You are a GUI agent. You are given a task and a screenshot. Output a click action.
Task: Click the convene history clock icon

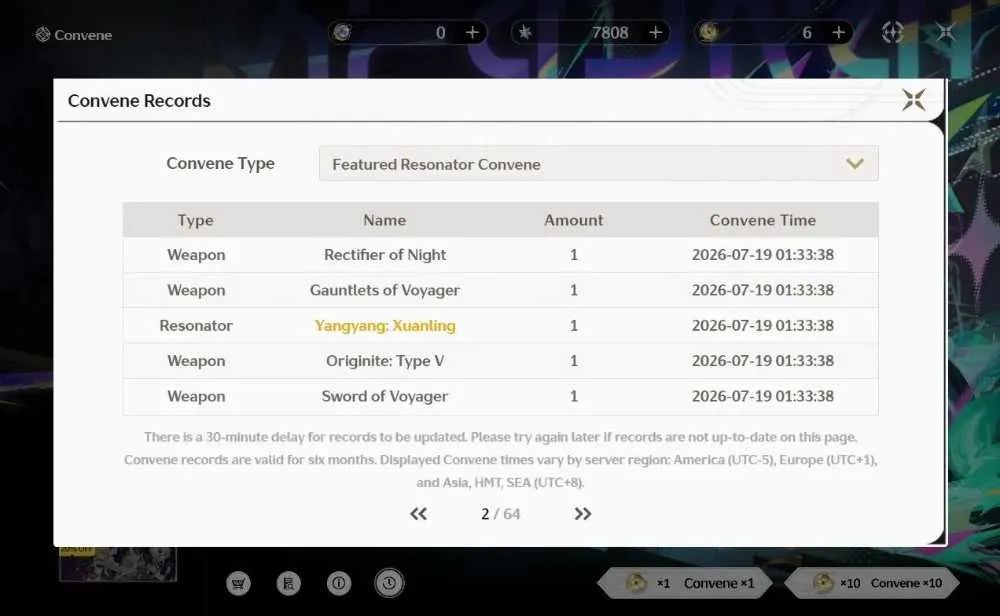389,583
